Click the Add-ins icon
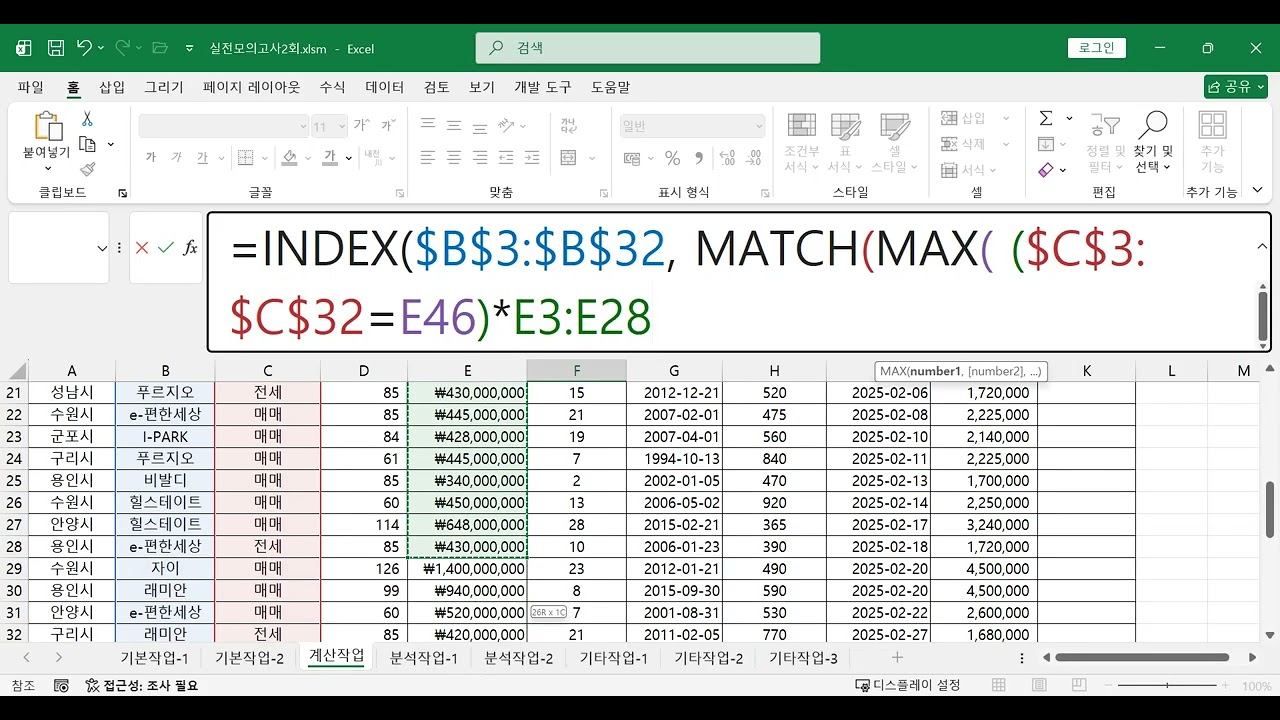Viewport: 1280px width, 720px height. [1212, 125]
